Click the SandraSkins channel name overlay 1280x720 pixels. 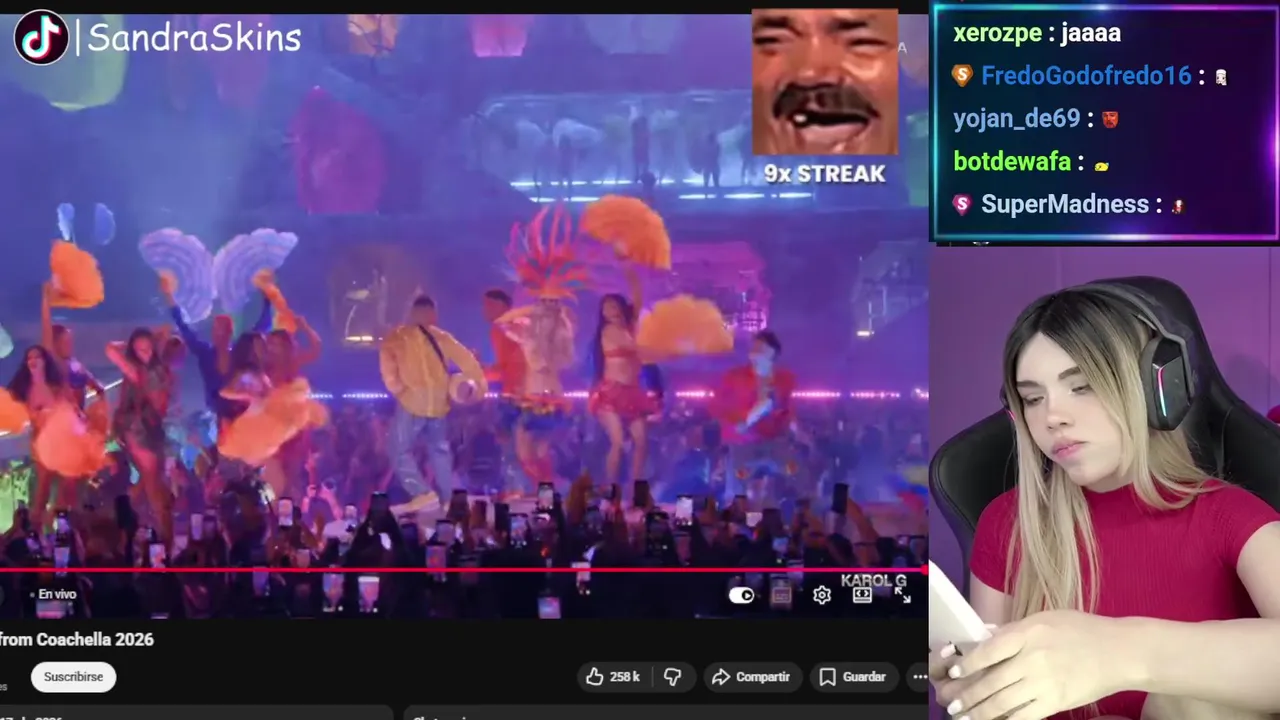[194, 38]
